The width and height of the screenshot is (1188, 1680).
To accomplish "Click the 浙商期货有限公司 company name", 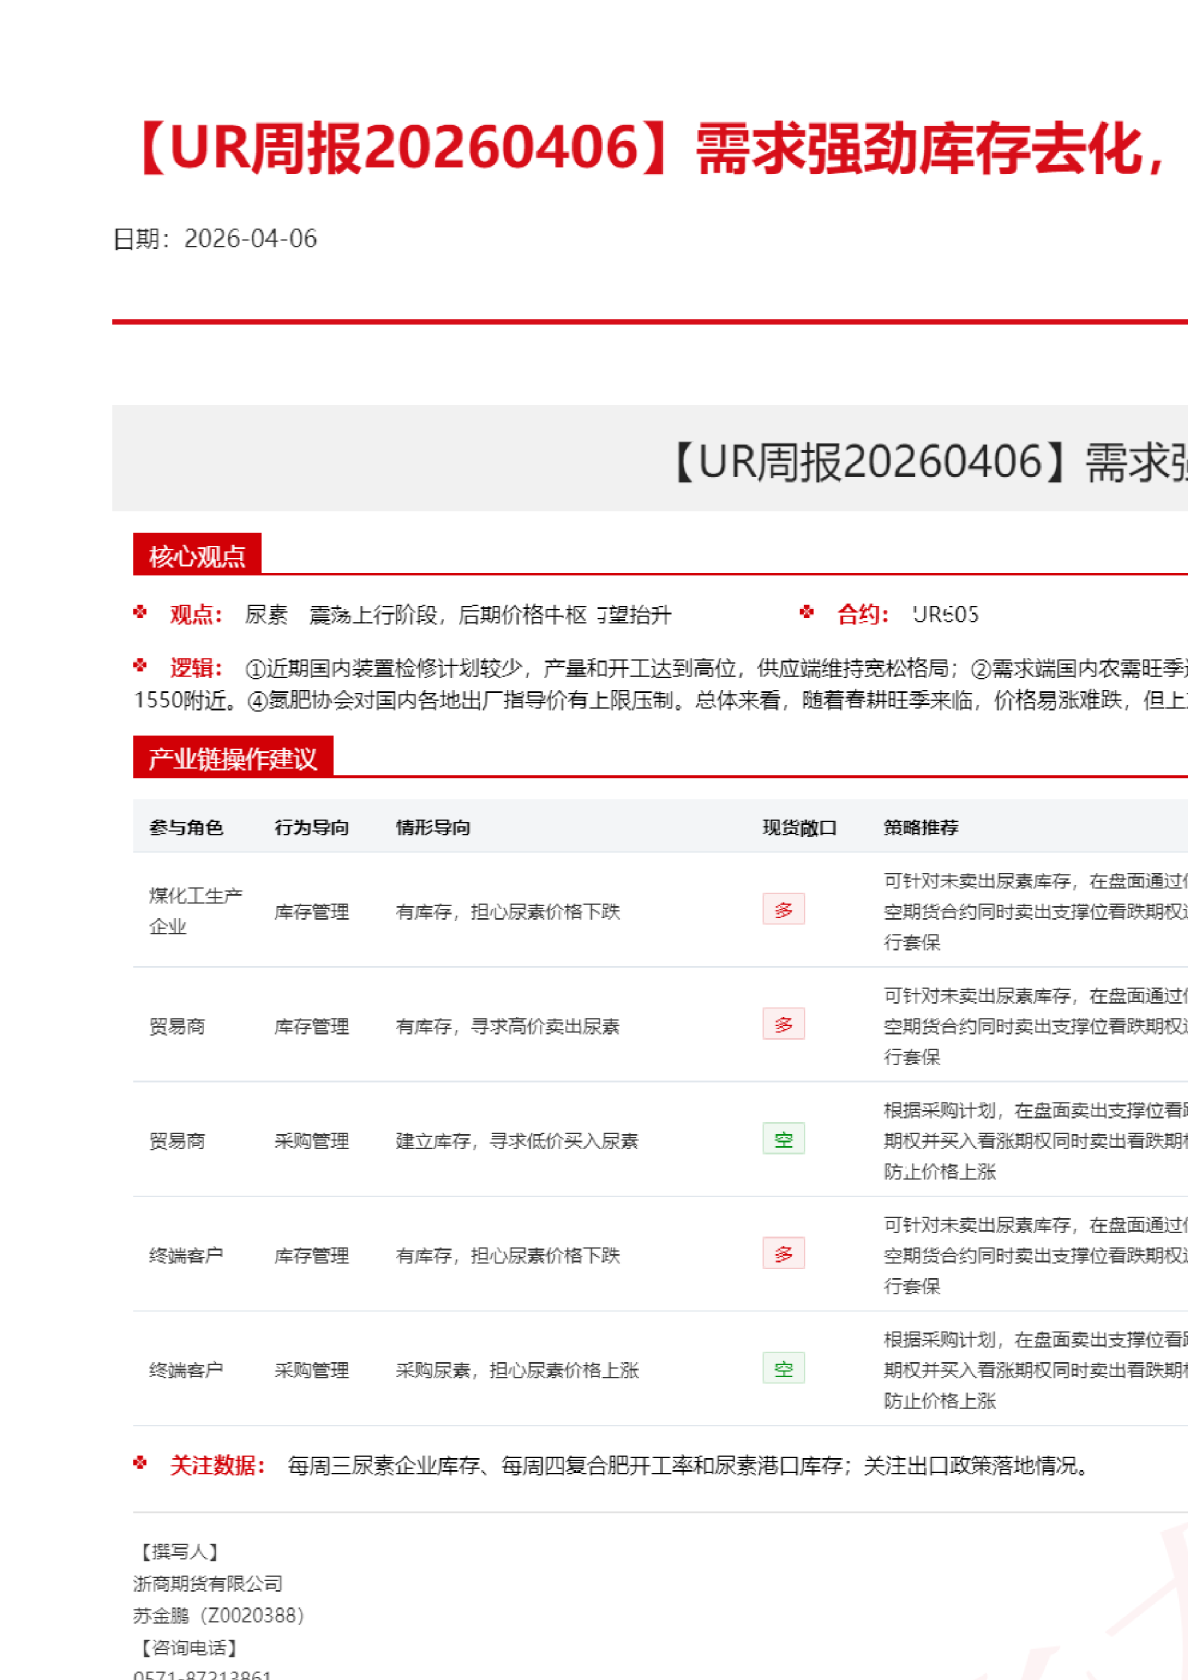I will click(208, 1584).
